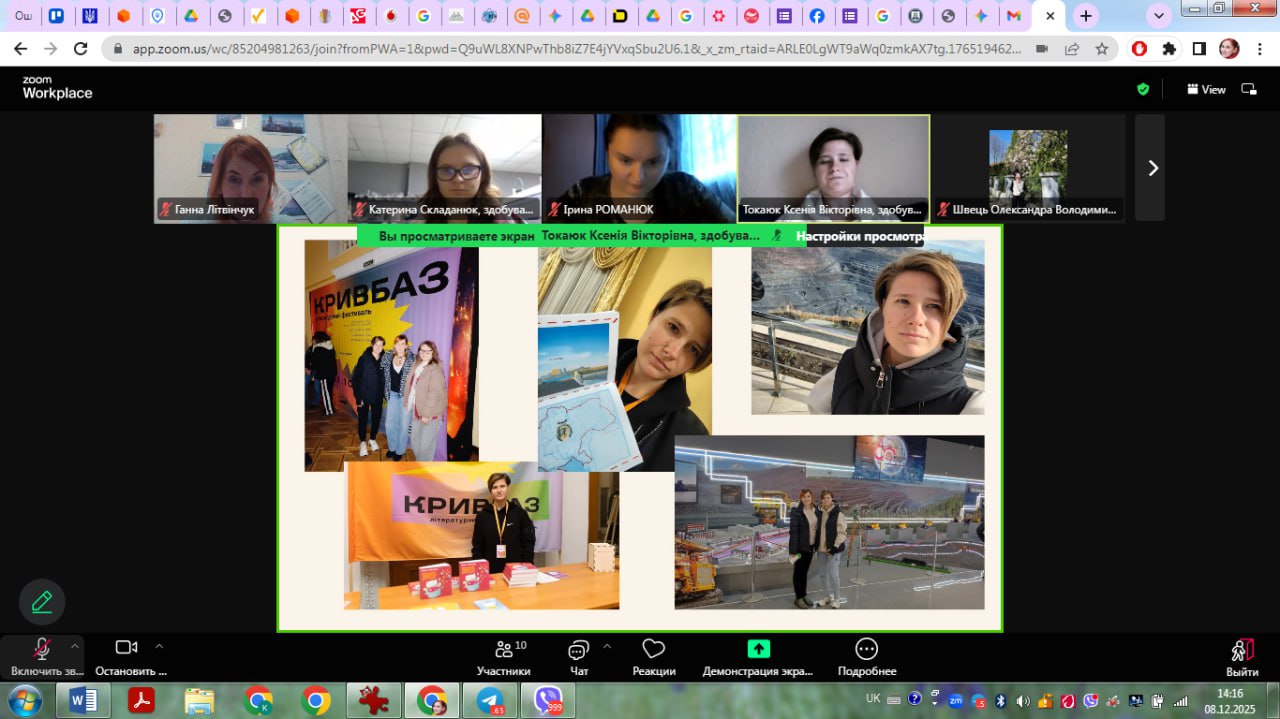Screen dimensions: 1280x719
Task: Open the Reactions menu
Action: pyautogui.click(x=653, y=657)
